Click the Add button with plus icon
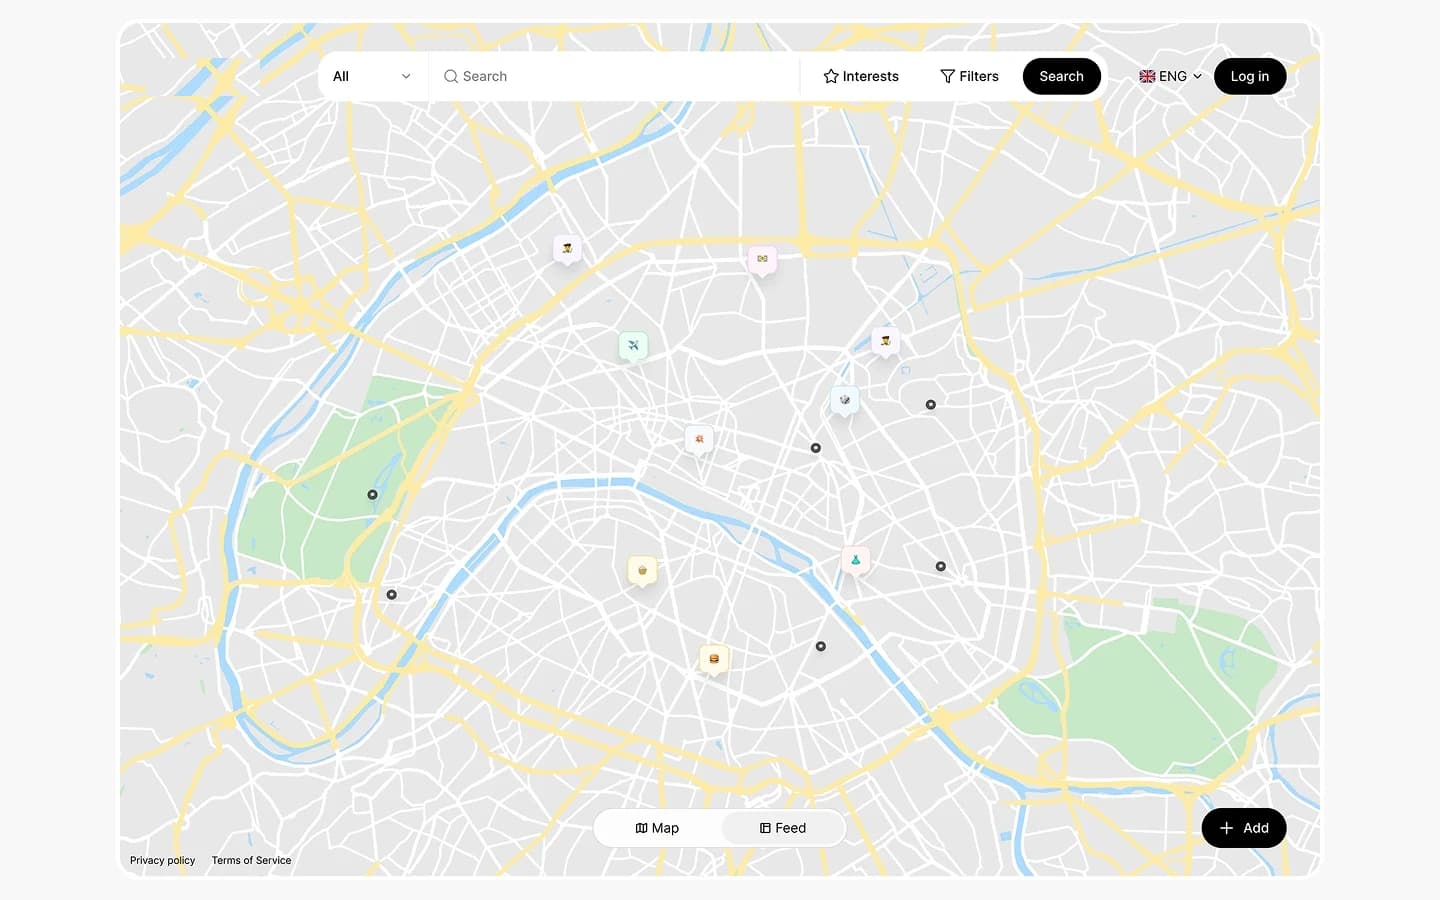1440x900 pixels. 1244,828
